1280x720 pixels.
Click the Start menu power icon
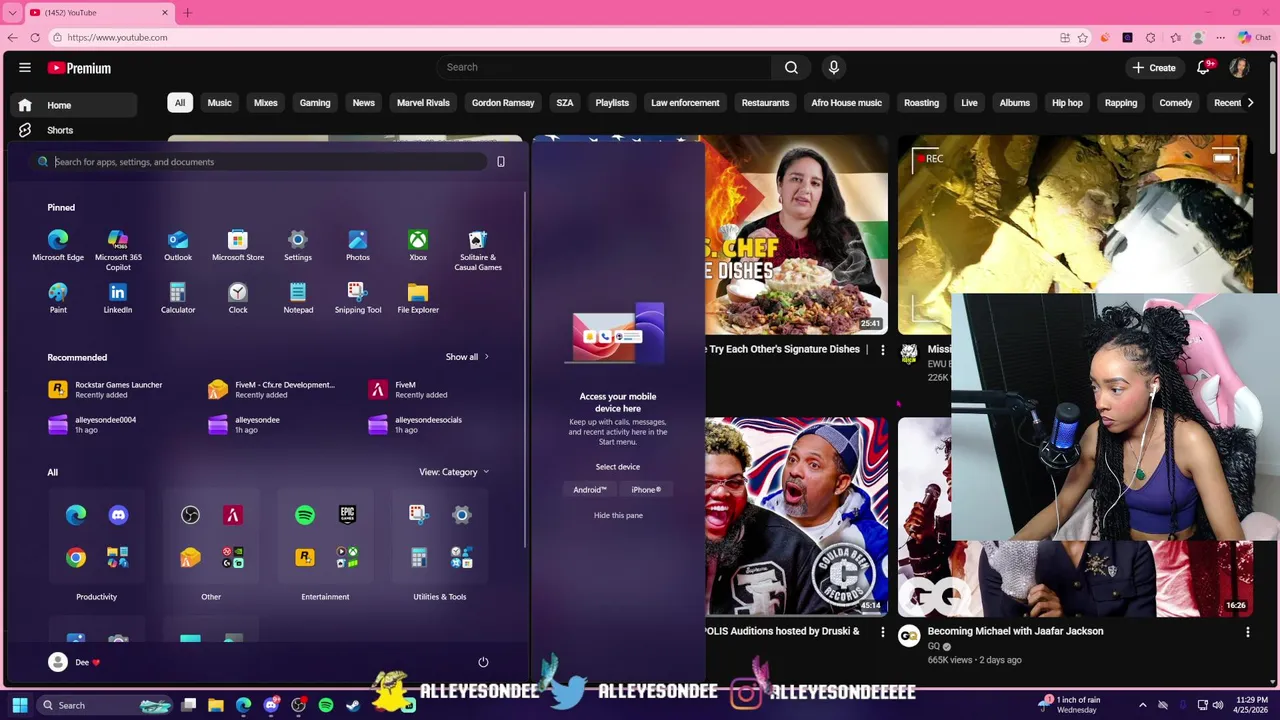coord(483,662)
